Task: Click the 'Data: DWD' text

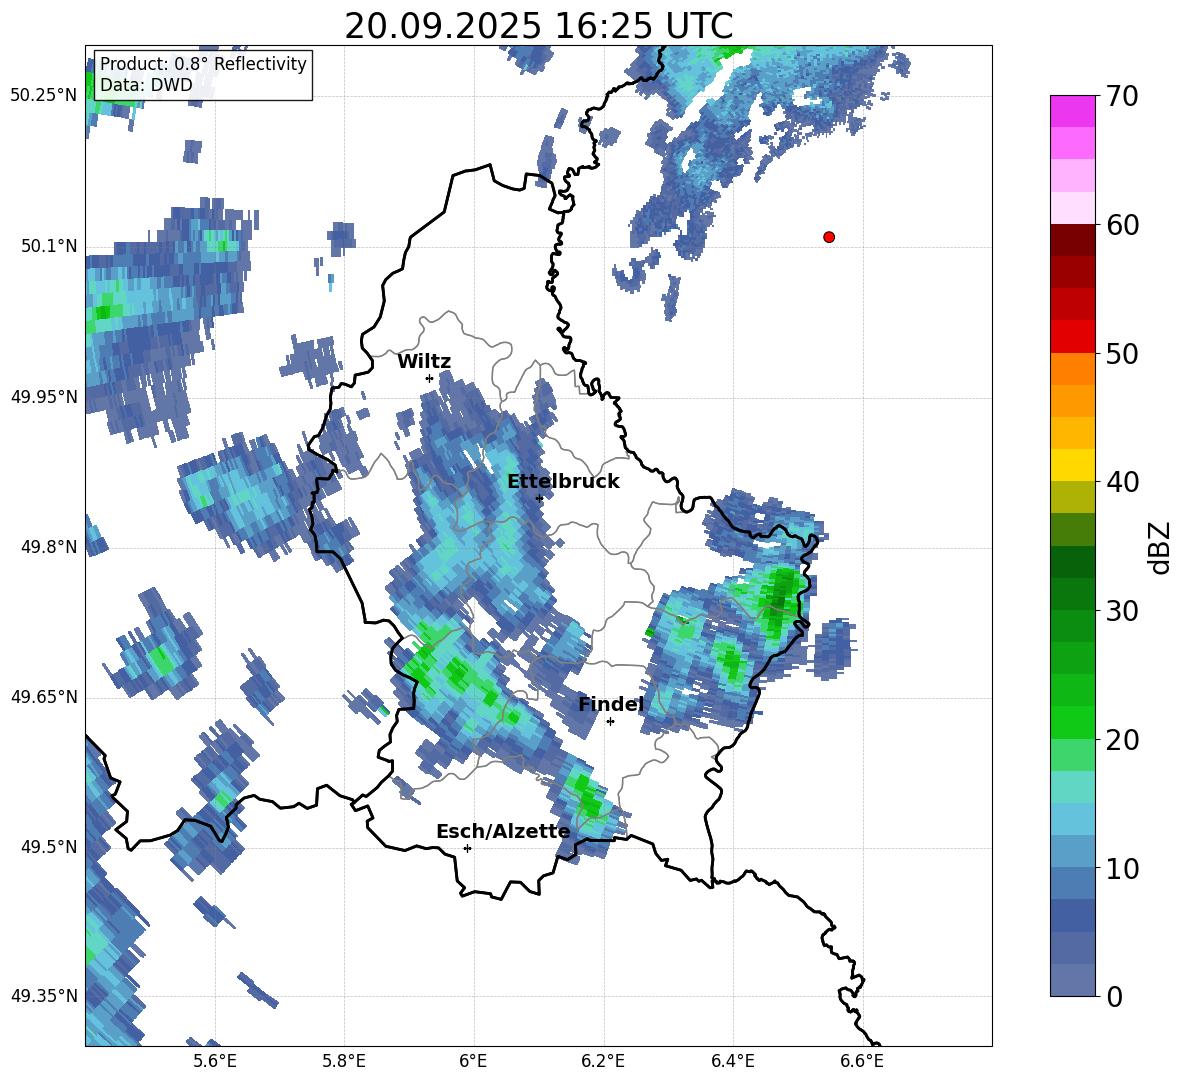Action: (x=146, y=85)
